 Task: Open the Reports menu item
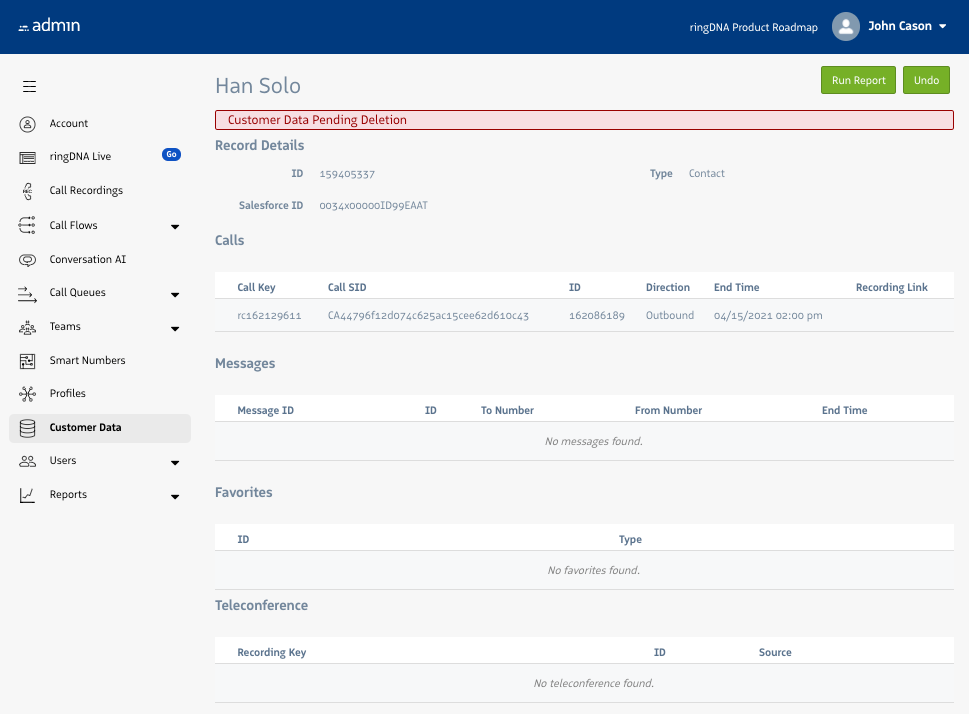(x=68, y=495)
